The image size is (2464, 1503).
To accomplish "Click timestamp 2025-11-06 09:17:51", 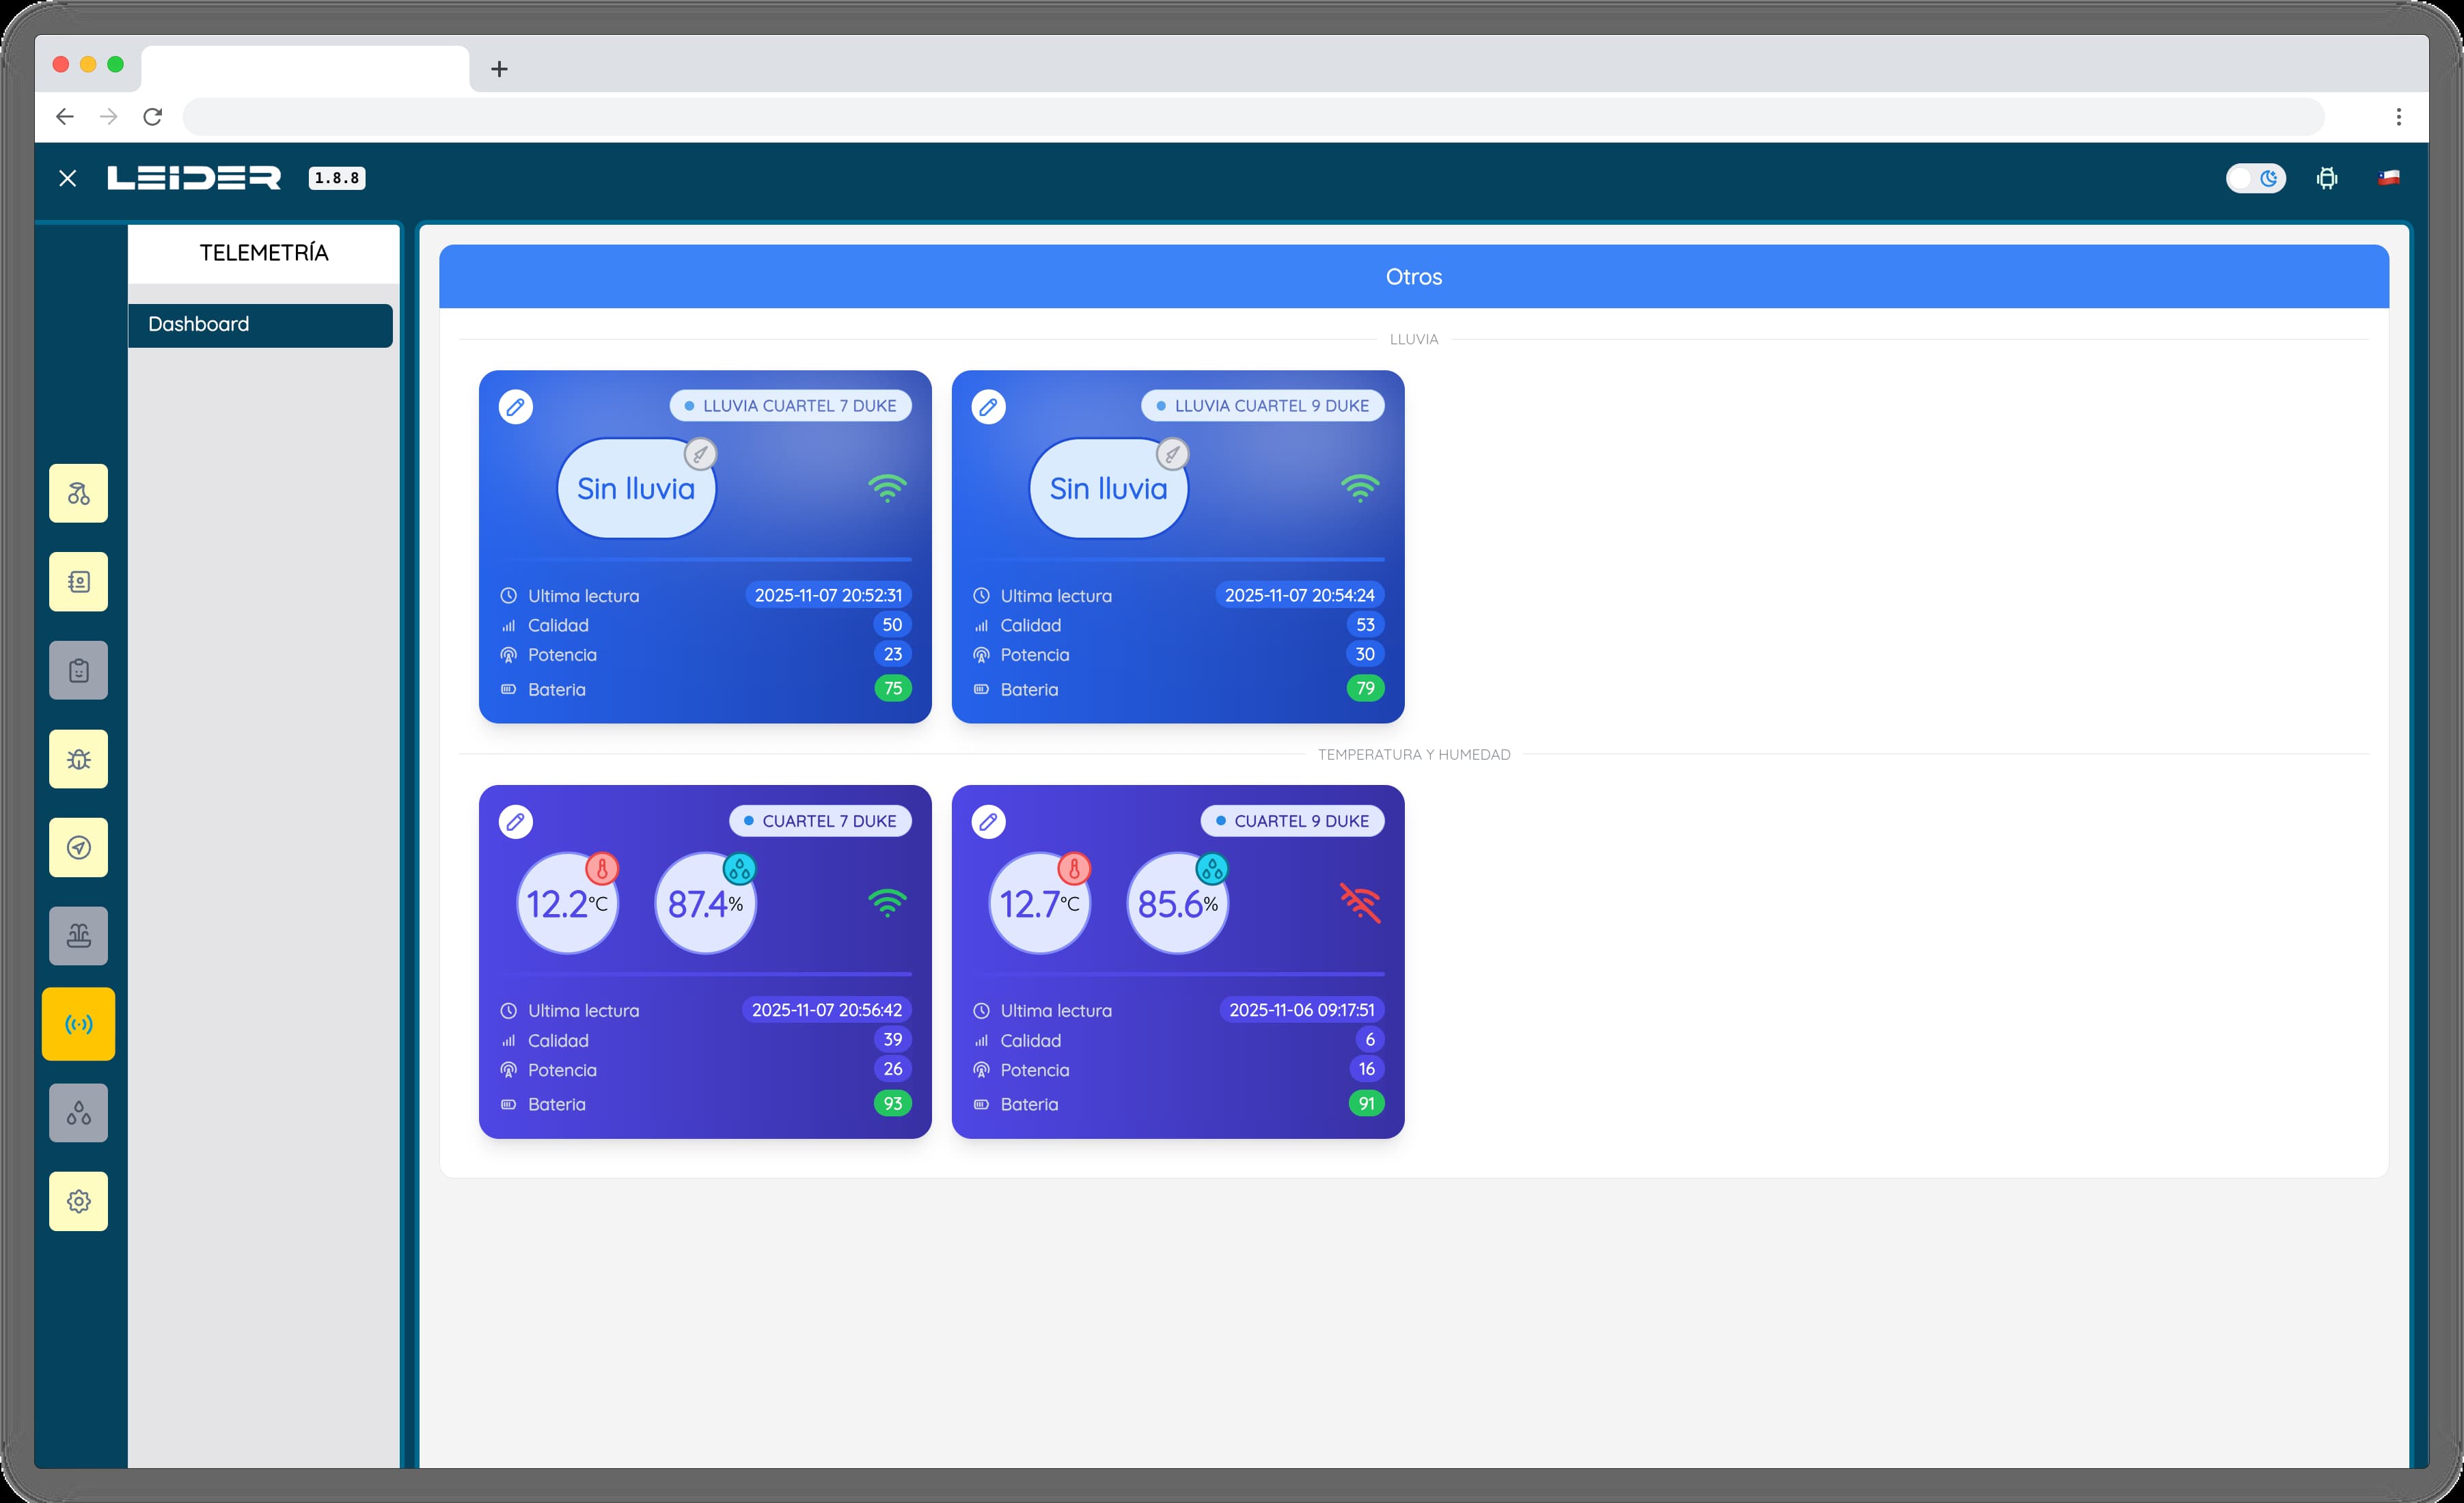I will (1302, 1010).
